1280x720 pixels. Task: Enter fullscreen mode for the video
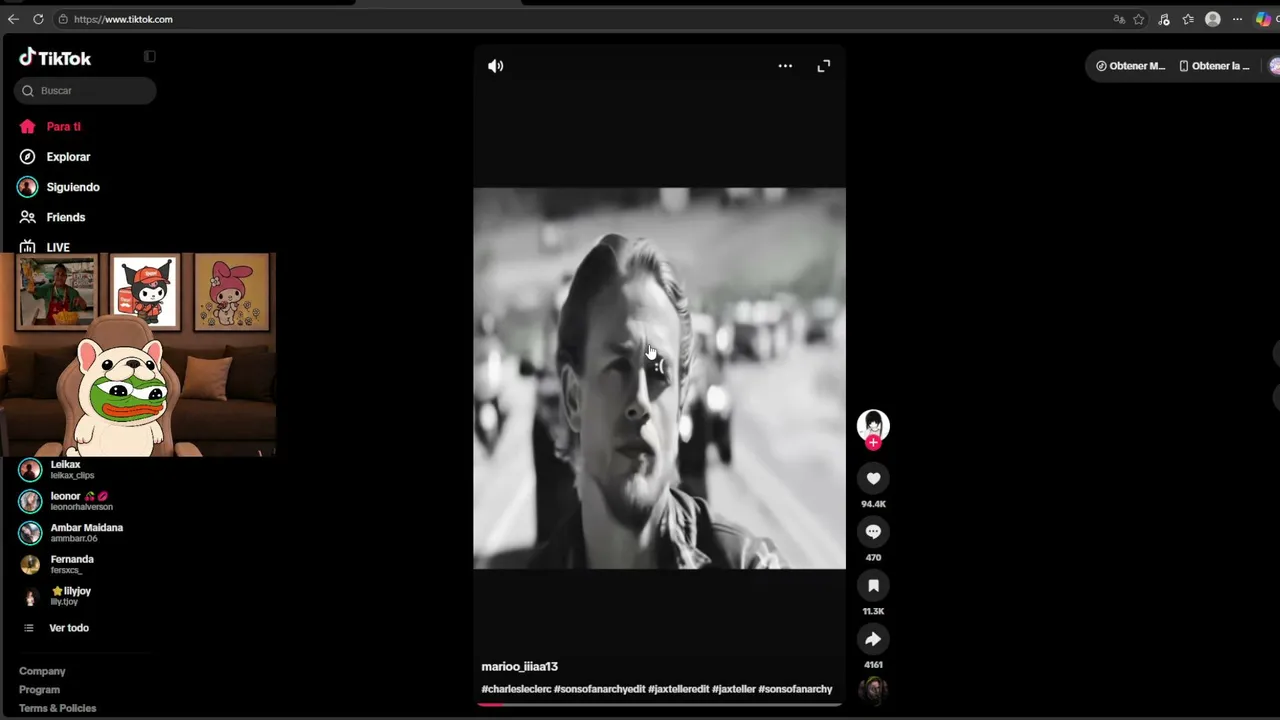(824, 66)
